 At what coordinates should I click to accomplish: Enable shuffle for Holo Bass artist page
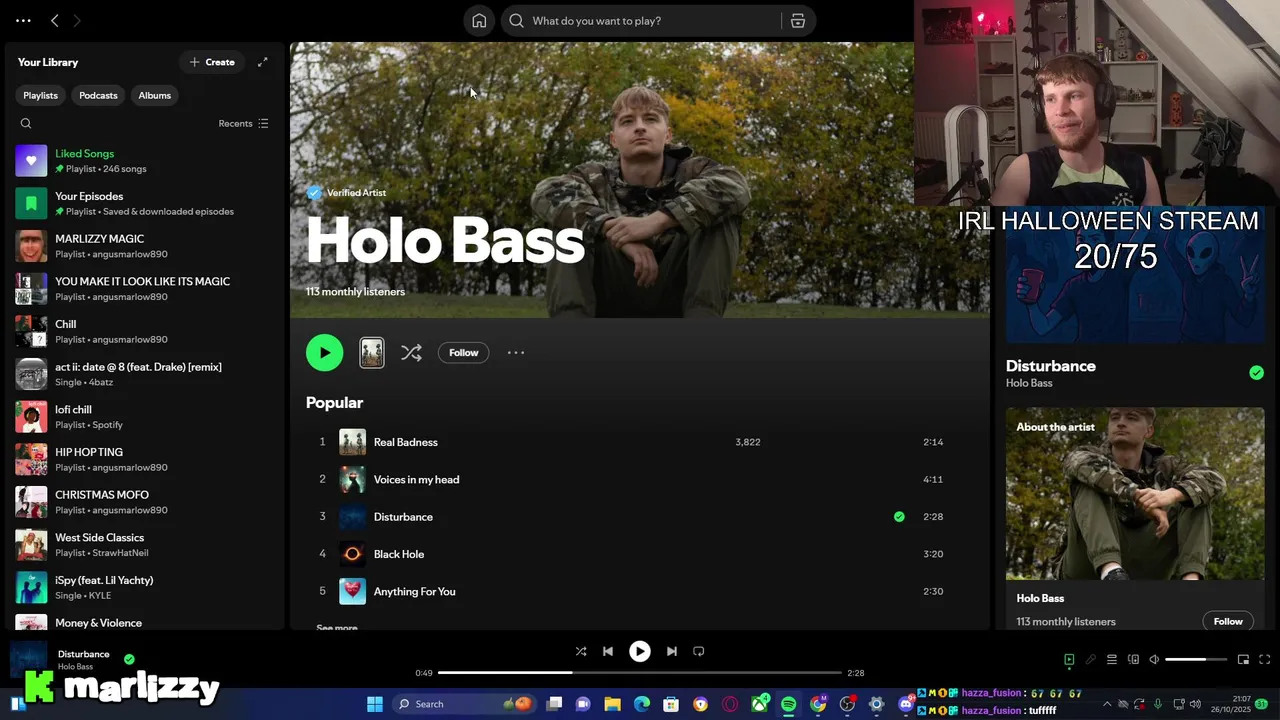411,352
